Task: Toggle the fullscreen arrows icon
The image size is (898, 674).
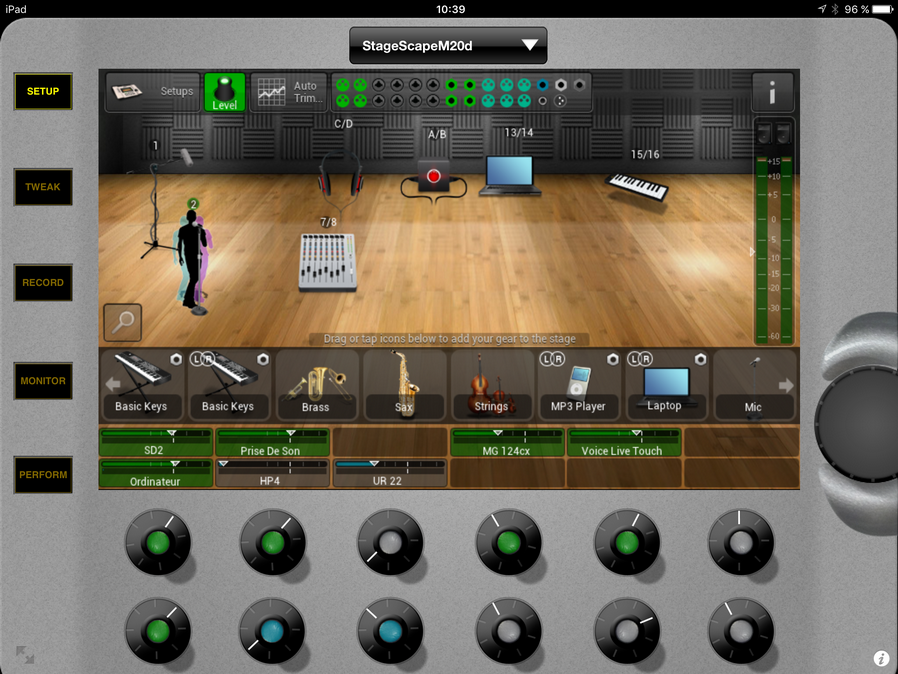Action: pyautogui.click(x=25, y=656)
